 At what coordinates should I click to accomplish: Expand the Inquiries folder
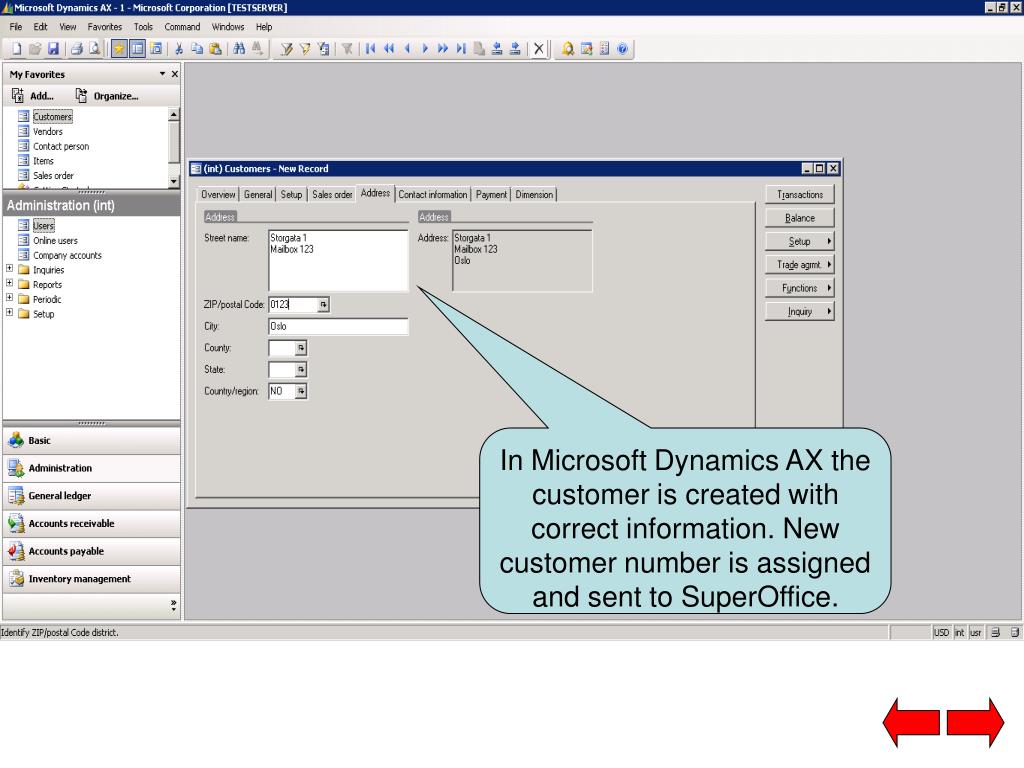coord(9,268)
